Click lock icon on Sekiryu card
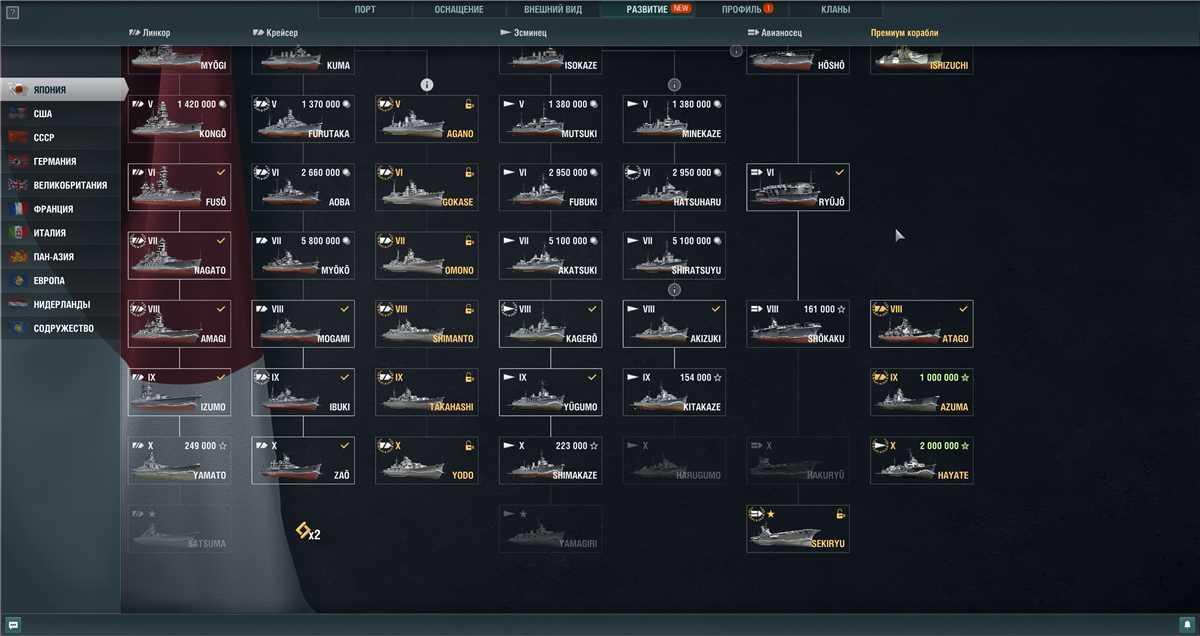The image size is (1200, 636). coord(840,514)
